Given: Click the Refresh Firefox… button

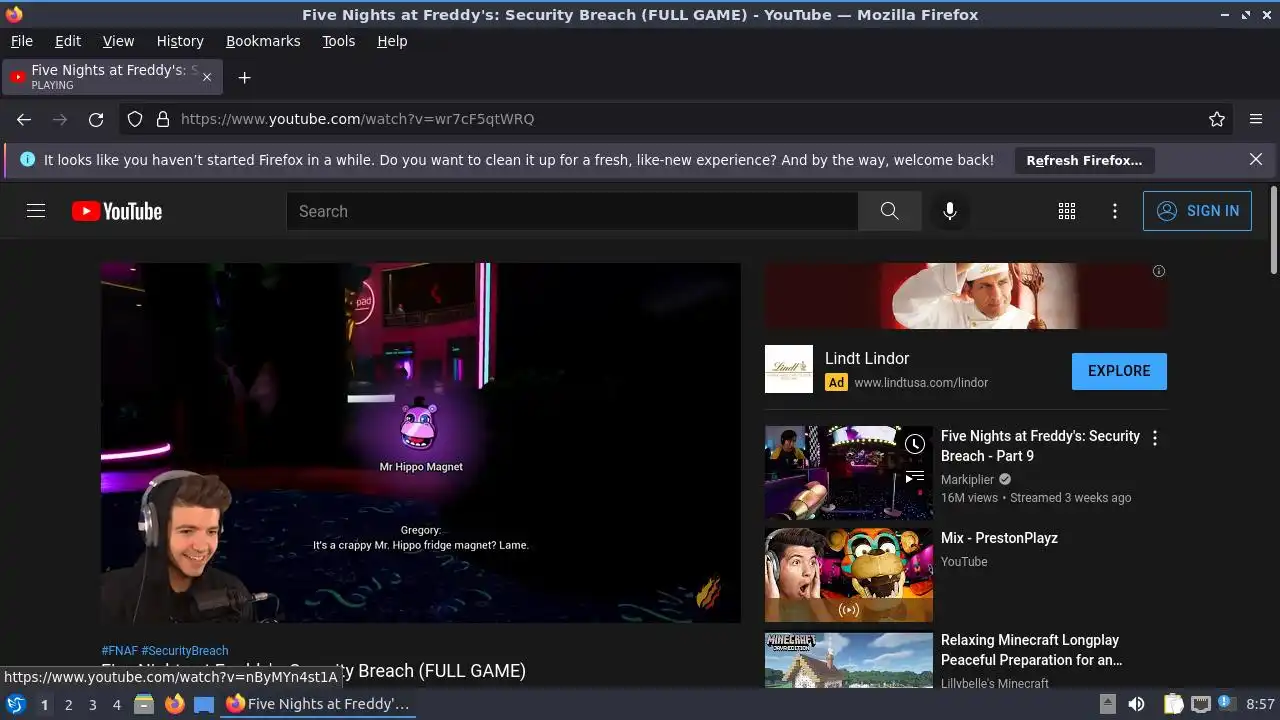Looking at the screenshot, I should (x=1084, y=160).
